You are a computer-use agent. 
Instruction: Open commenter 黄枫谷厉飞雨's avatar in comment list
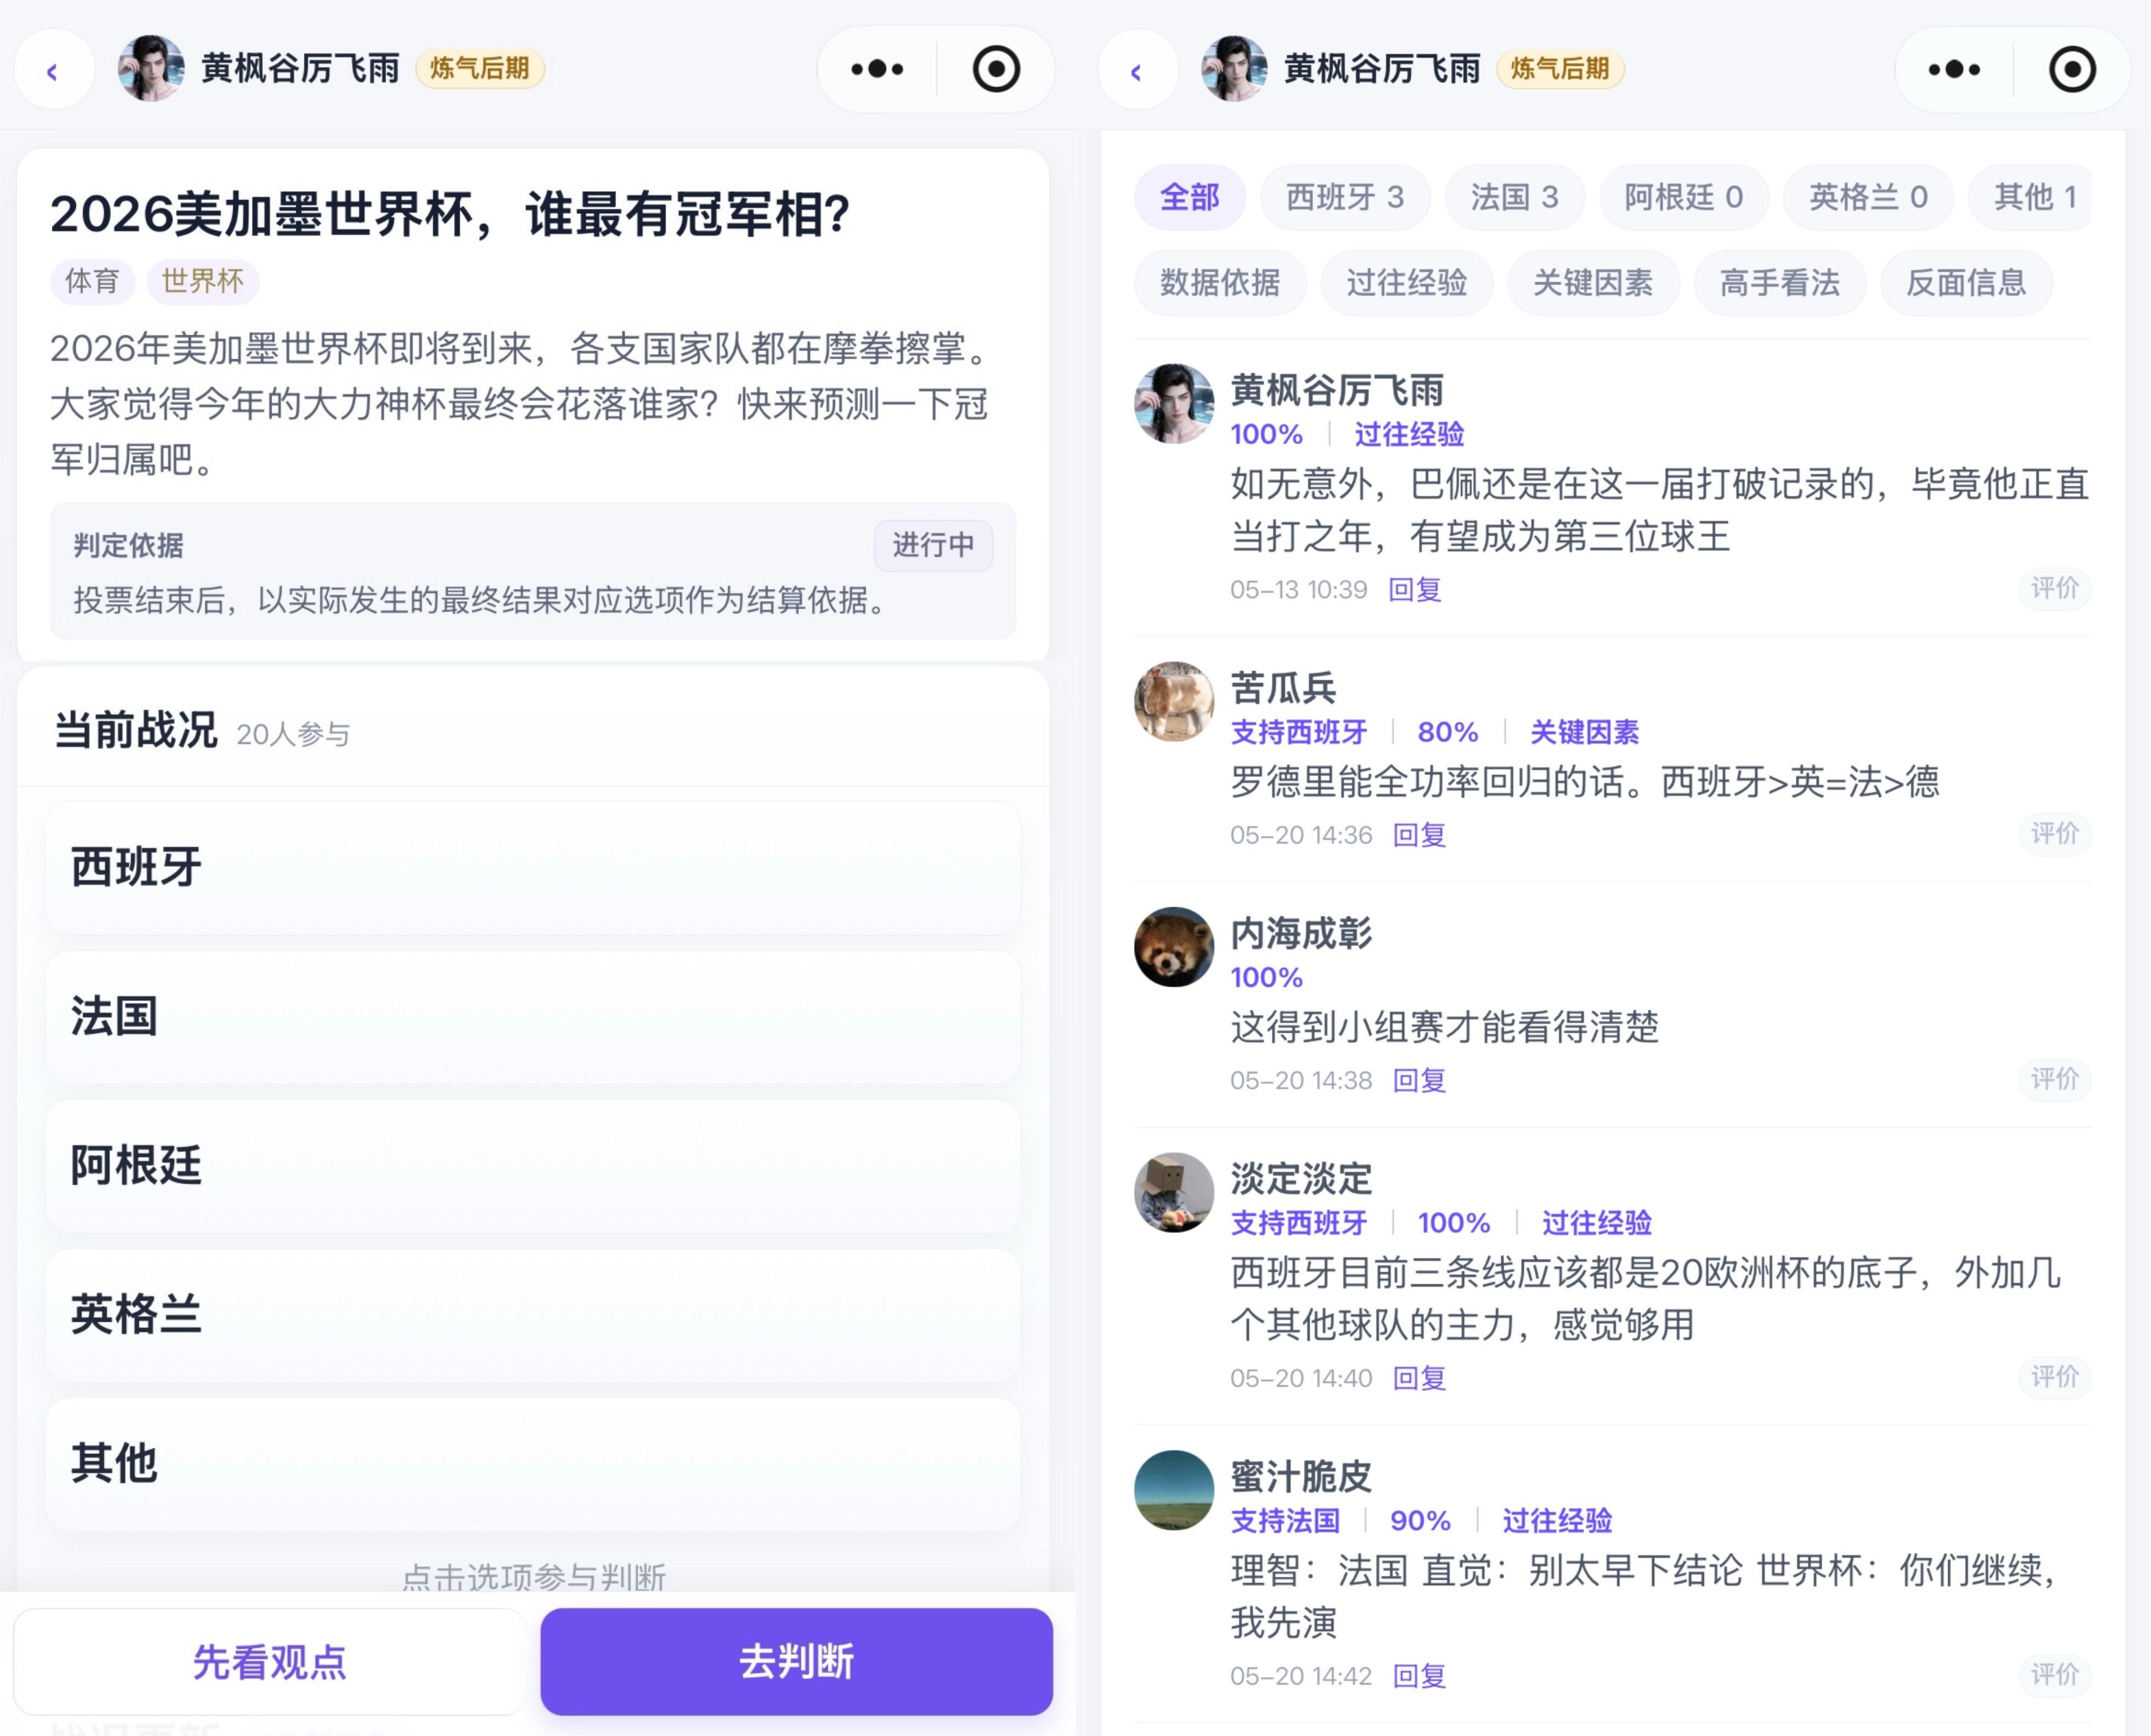pyautogui.click(x=1174, y=403)
